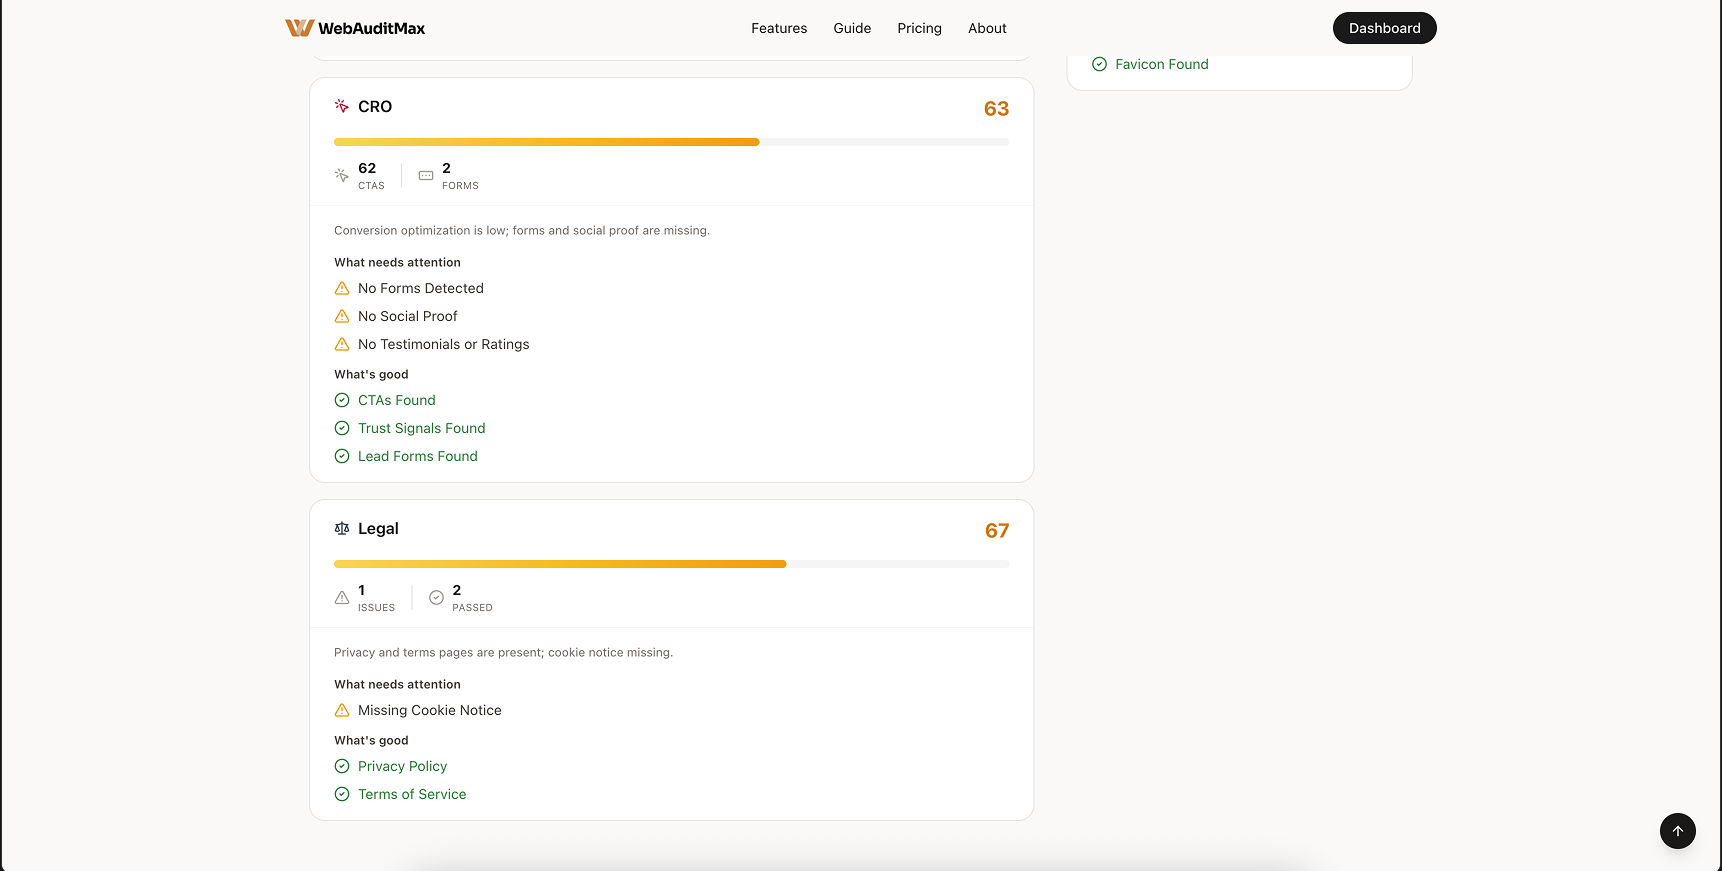1722x871 pixels.
Task: Click CRO's What needs attention heading
Action: coord(397,262)
